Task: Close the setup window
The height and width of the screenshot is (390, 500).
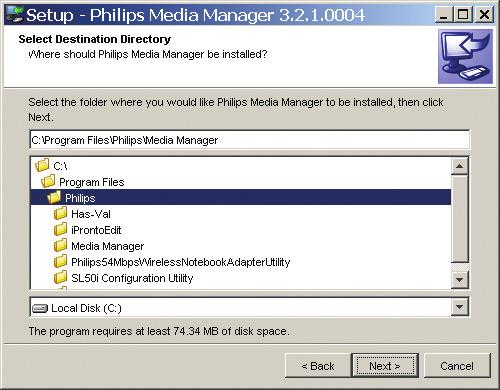Action: (x=484, y=15)
